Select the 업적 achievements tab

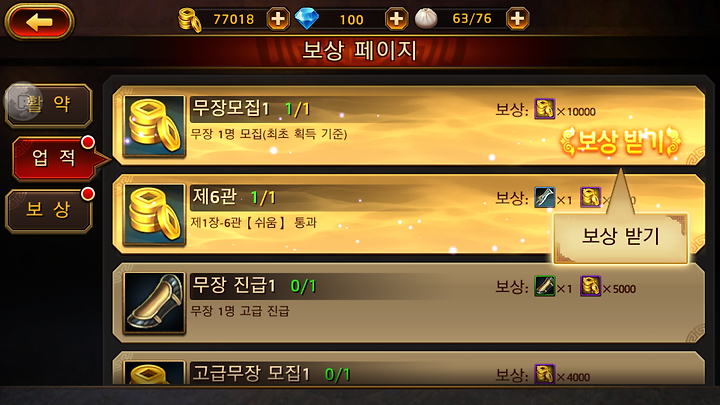coord(55,158)
